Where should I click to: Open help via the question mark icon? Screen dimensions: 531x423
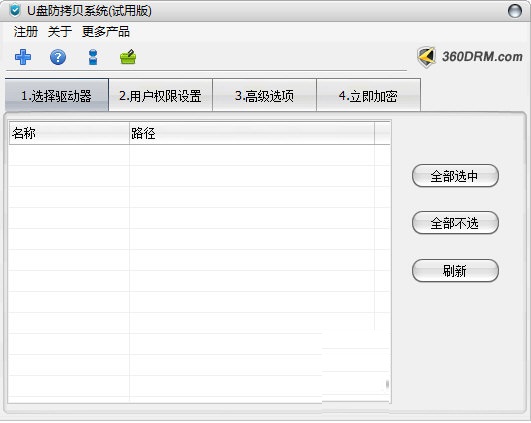(58, 57)
